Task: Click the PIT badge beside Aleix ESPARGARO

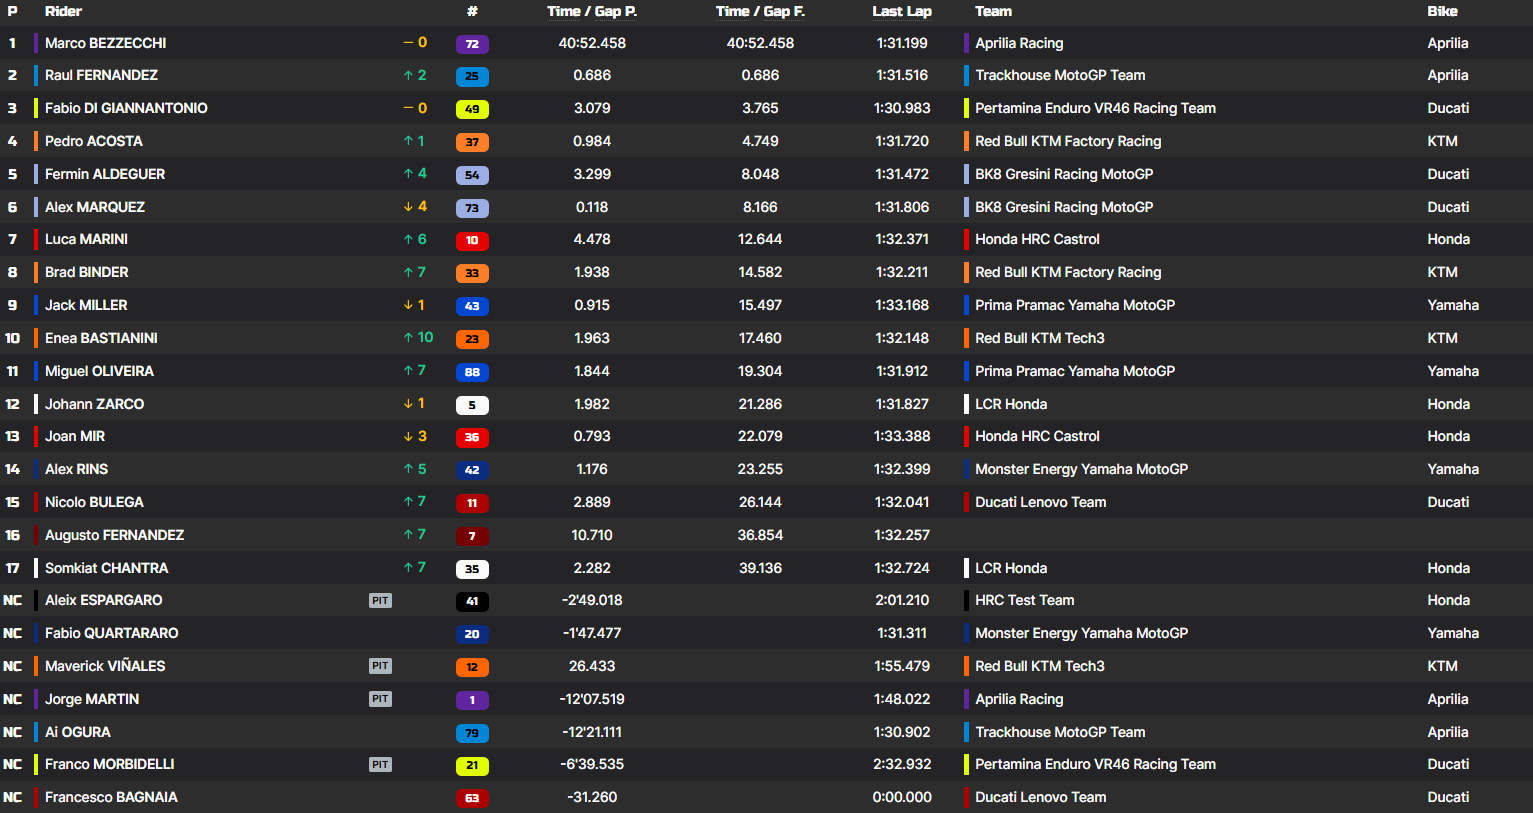Action: coord(380,601)
